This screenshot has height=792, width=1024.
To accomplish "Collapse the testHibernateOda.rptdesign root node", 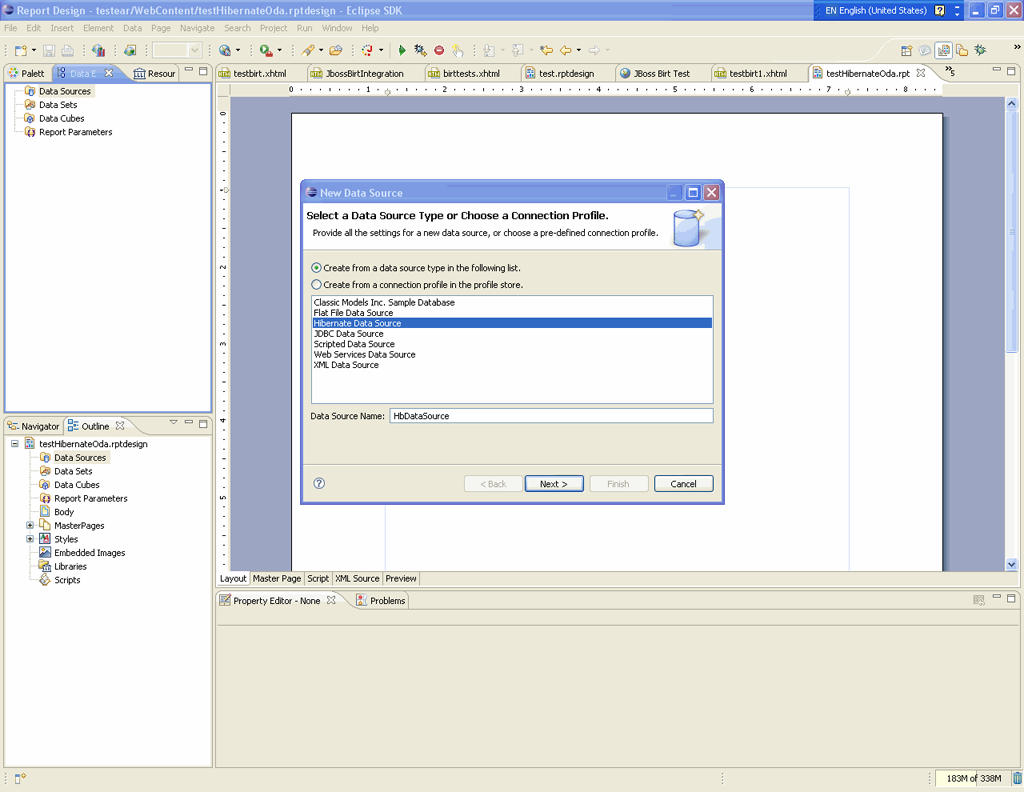I will tap(15, 444).
